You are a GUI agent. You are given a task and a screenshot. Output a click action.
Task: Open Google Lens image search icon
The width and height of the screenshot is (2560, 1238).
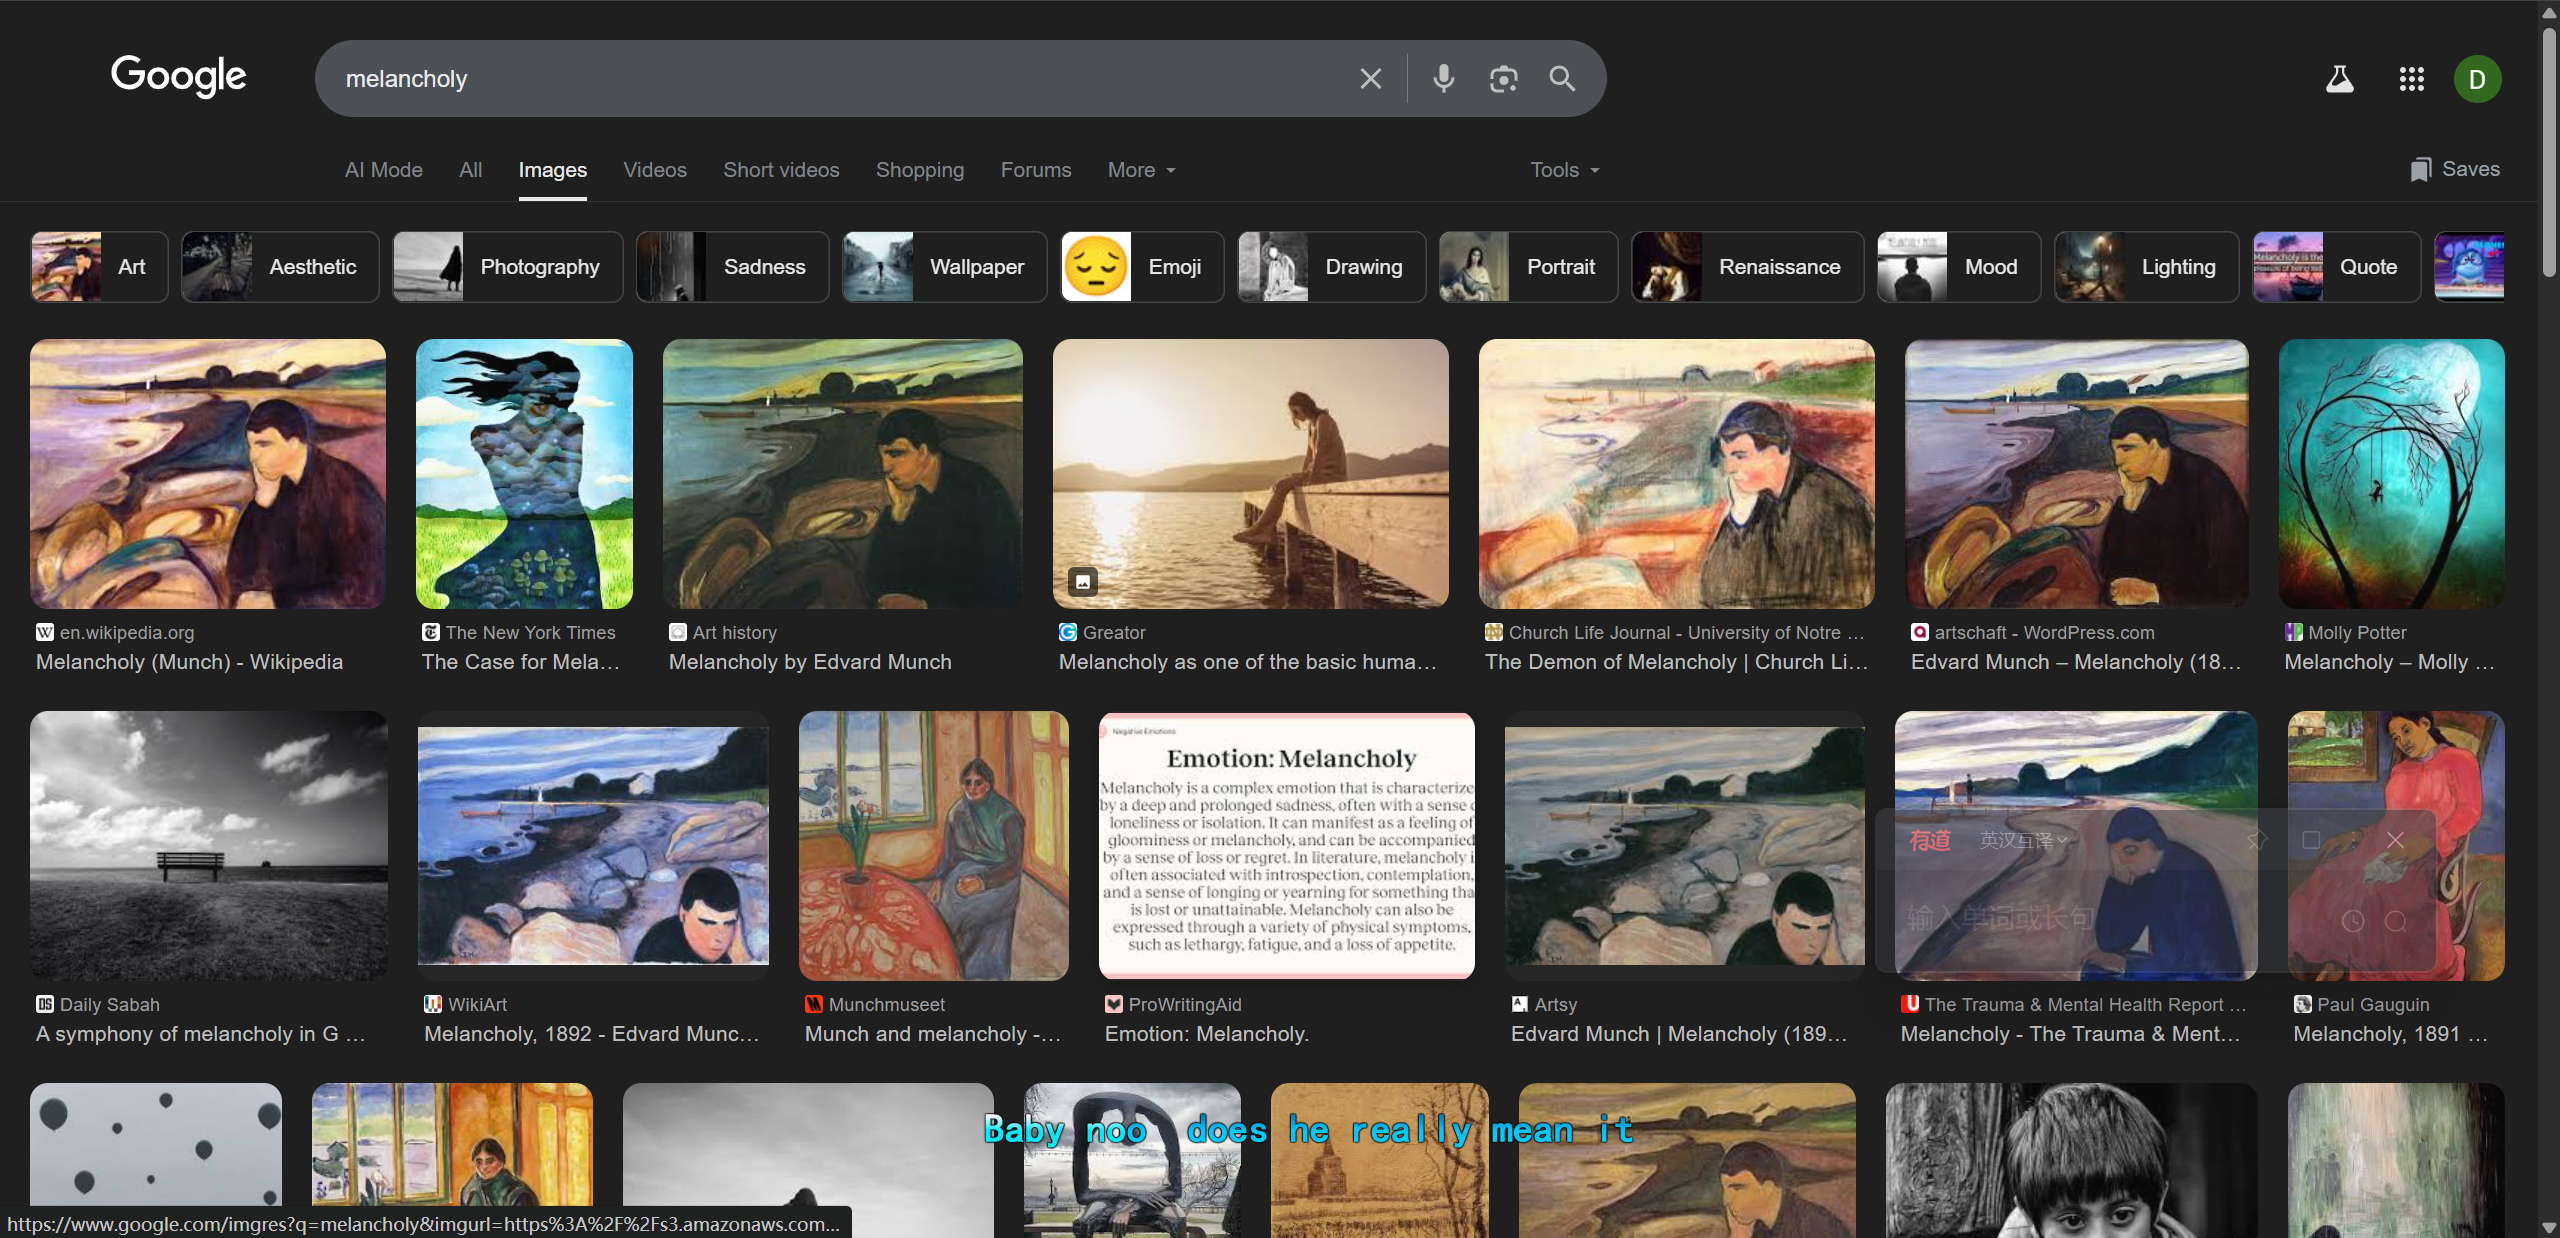coord(1503,78)
